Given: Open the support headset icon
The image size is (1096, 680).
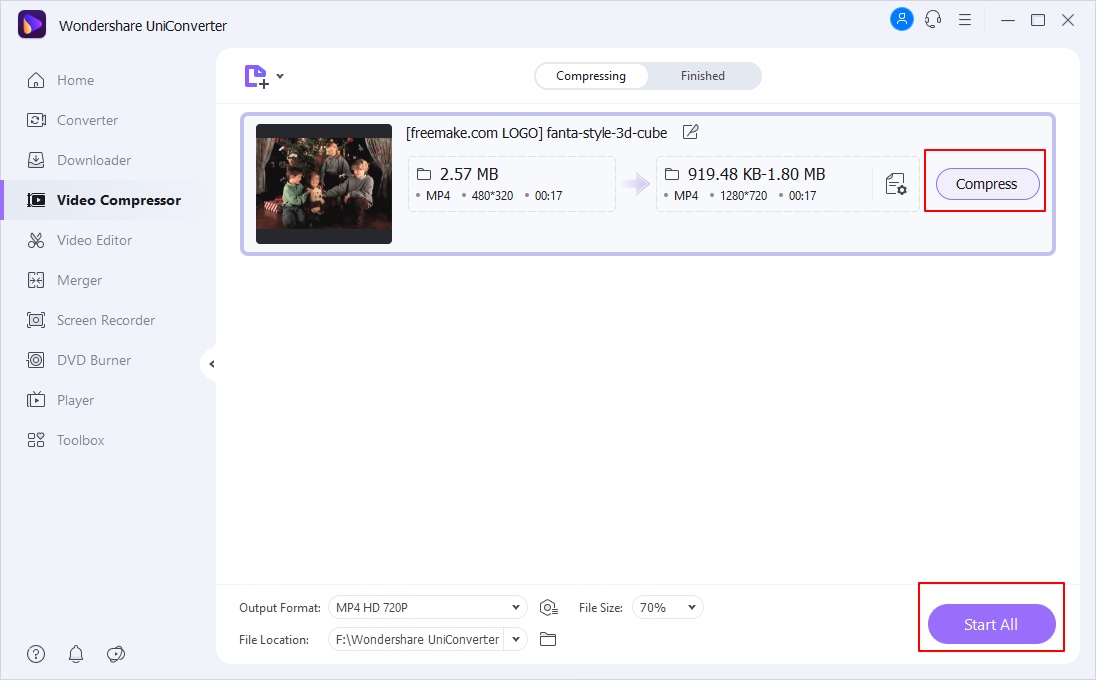Looking at the screenshot, I should (x=933, y=20).
